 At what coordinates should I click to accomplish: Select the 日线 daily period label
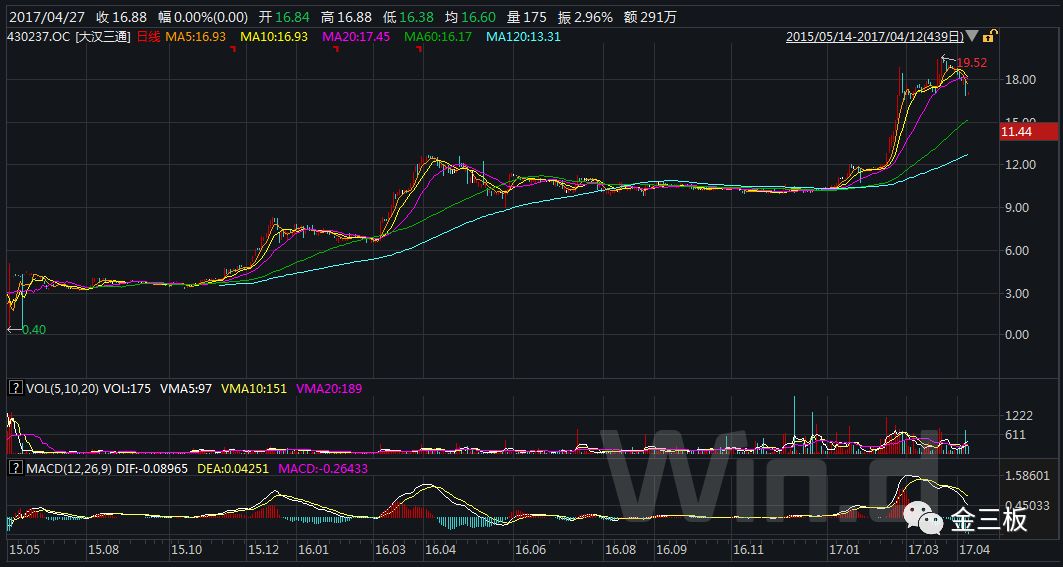(148, 37)
